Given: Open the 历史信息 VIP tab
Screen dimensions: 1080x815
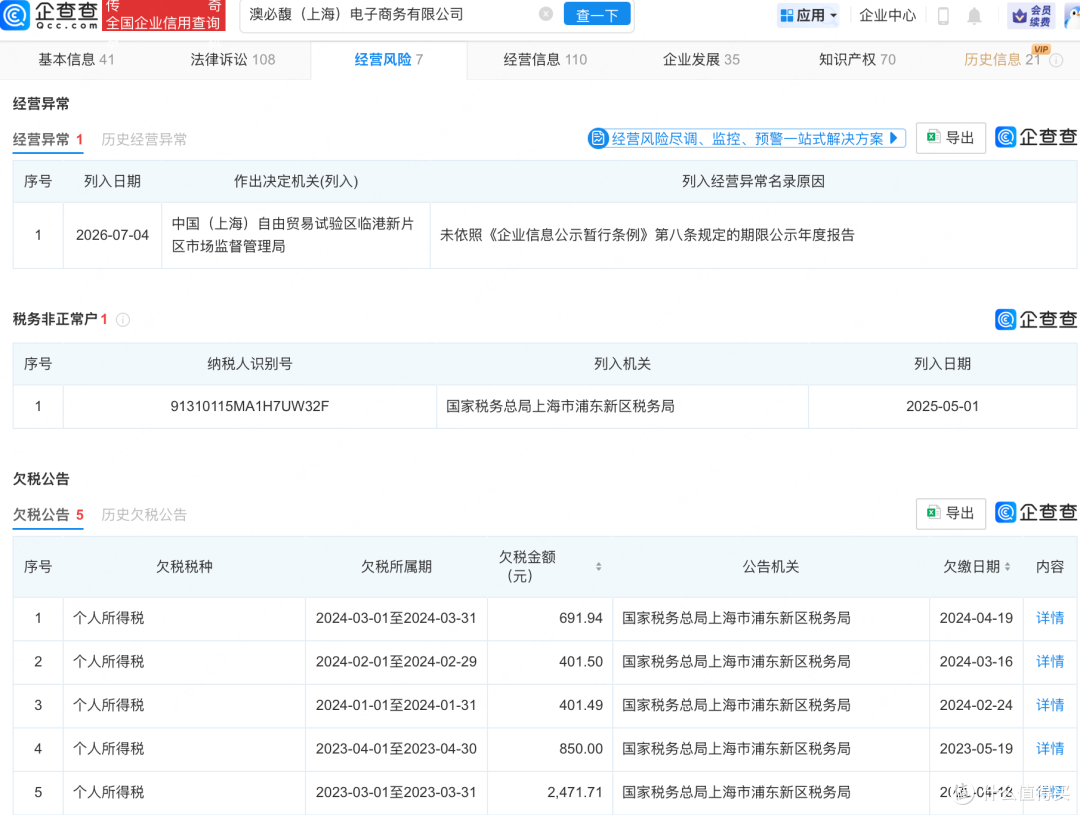Looking at the screenshot, I should [1002, 60].
